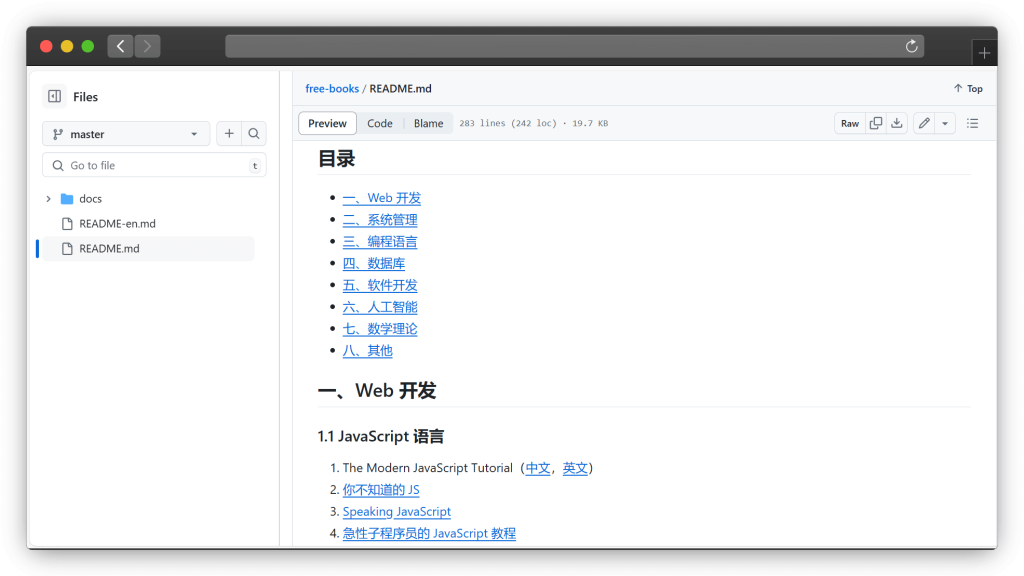Viewport: 1024px width, 576px height.
Task: Switch to the Blame tab
Action: [x=428, y=123]
